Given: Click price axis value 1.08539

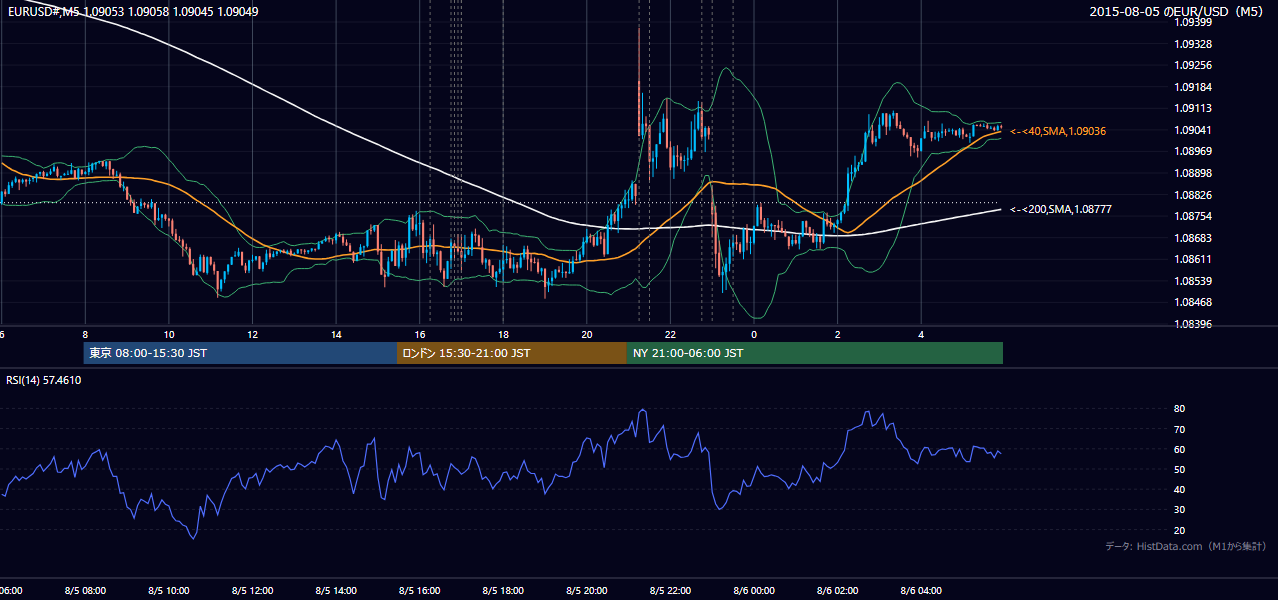Looking at the screenshot, I should pos(1193,281).
